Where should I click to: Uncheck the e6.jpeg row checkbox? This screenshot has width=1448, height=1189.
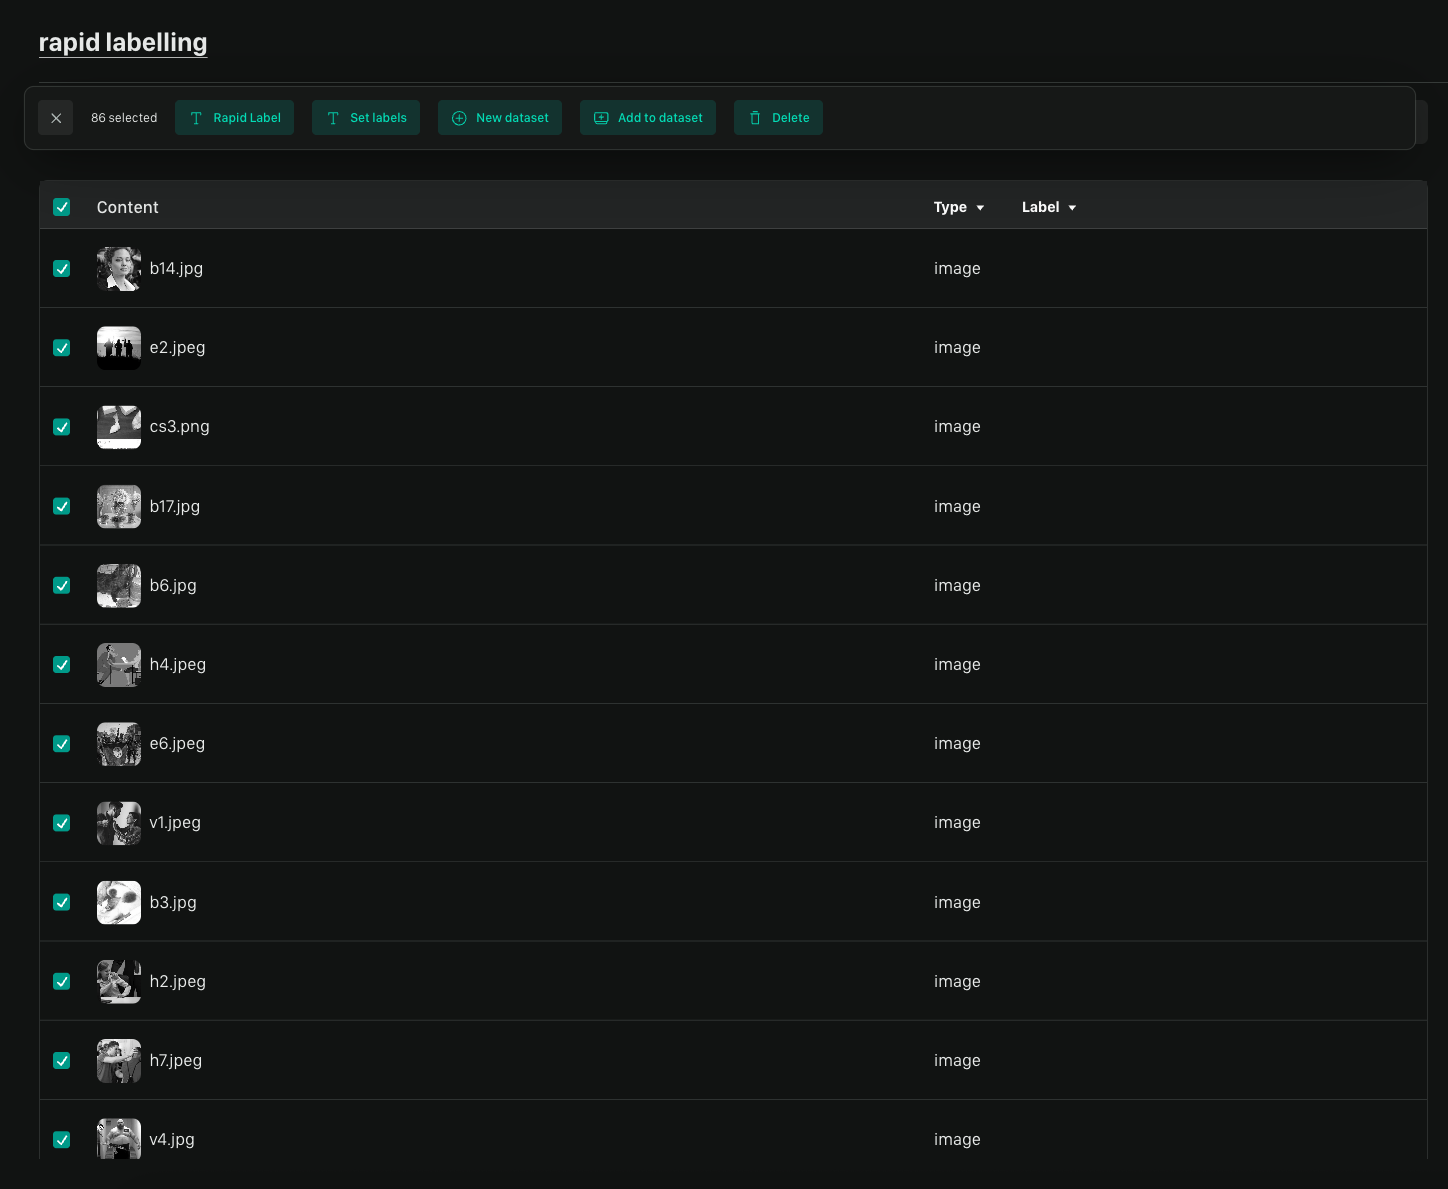(62, 744)
